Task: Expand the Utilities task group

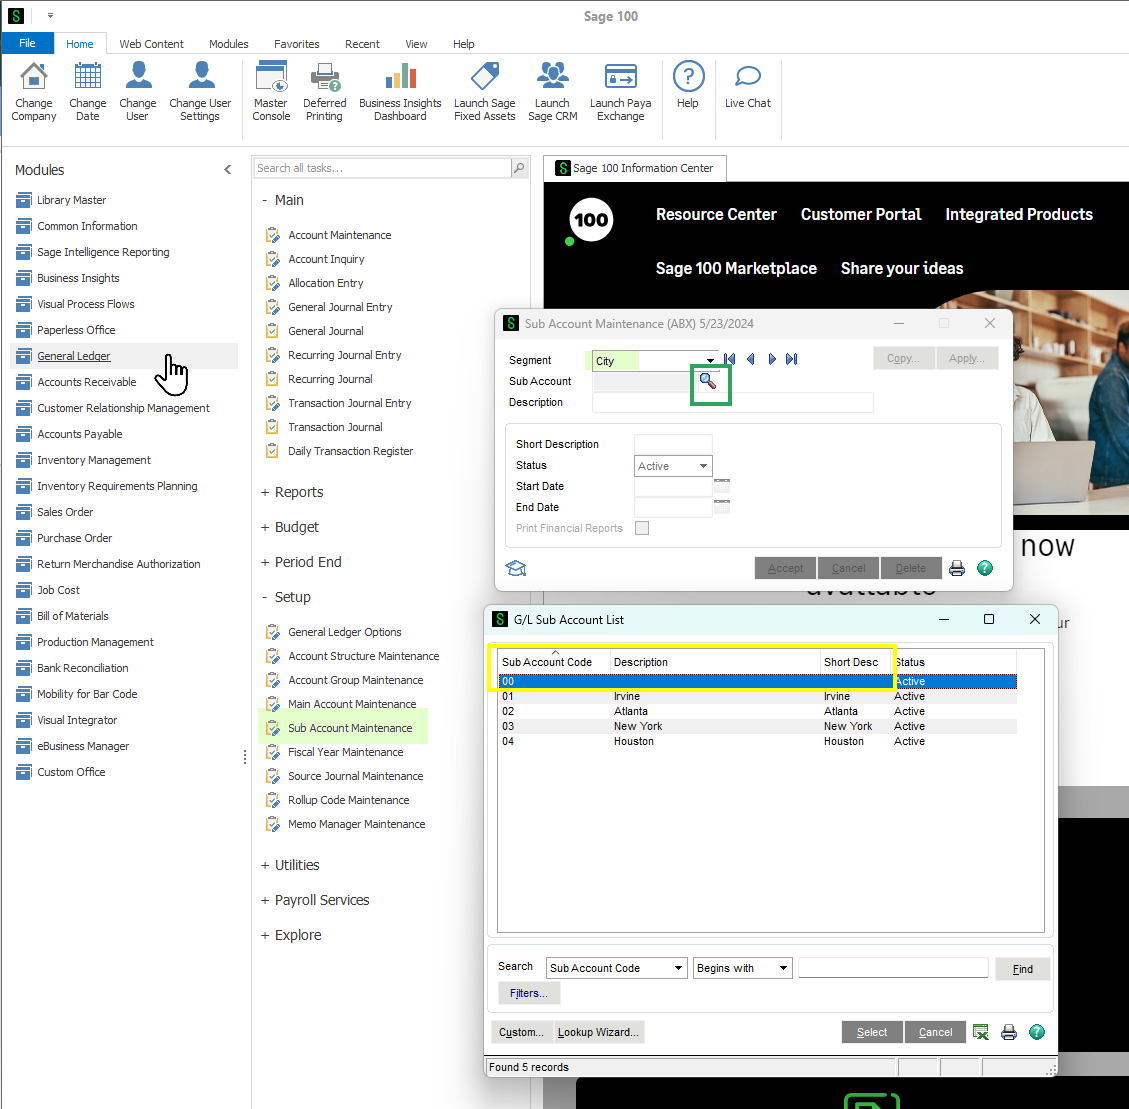Action: pos(264,865)
